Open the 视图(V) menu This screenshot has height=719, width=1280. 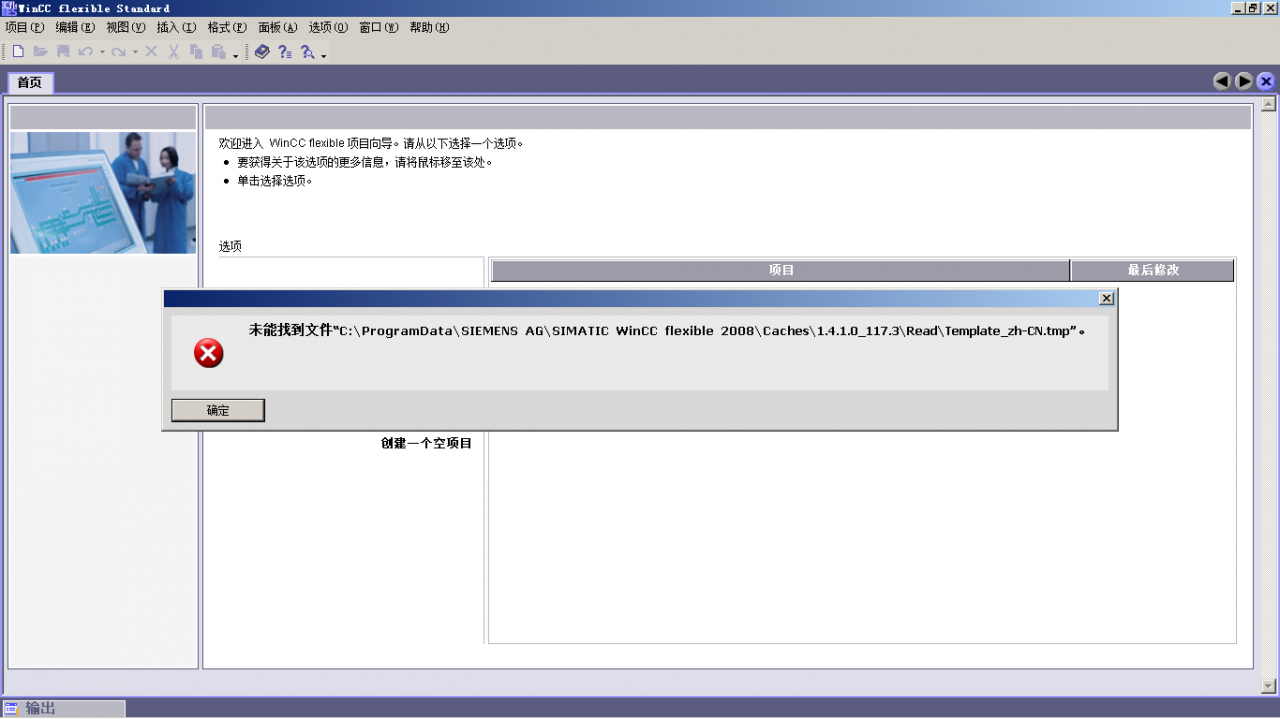pyautogui.click(x=126, y=28)
